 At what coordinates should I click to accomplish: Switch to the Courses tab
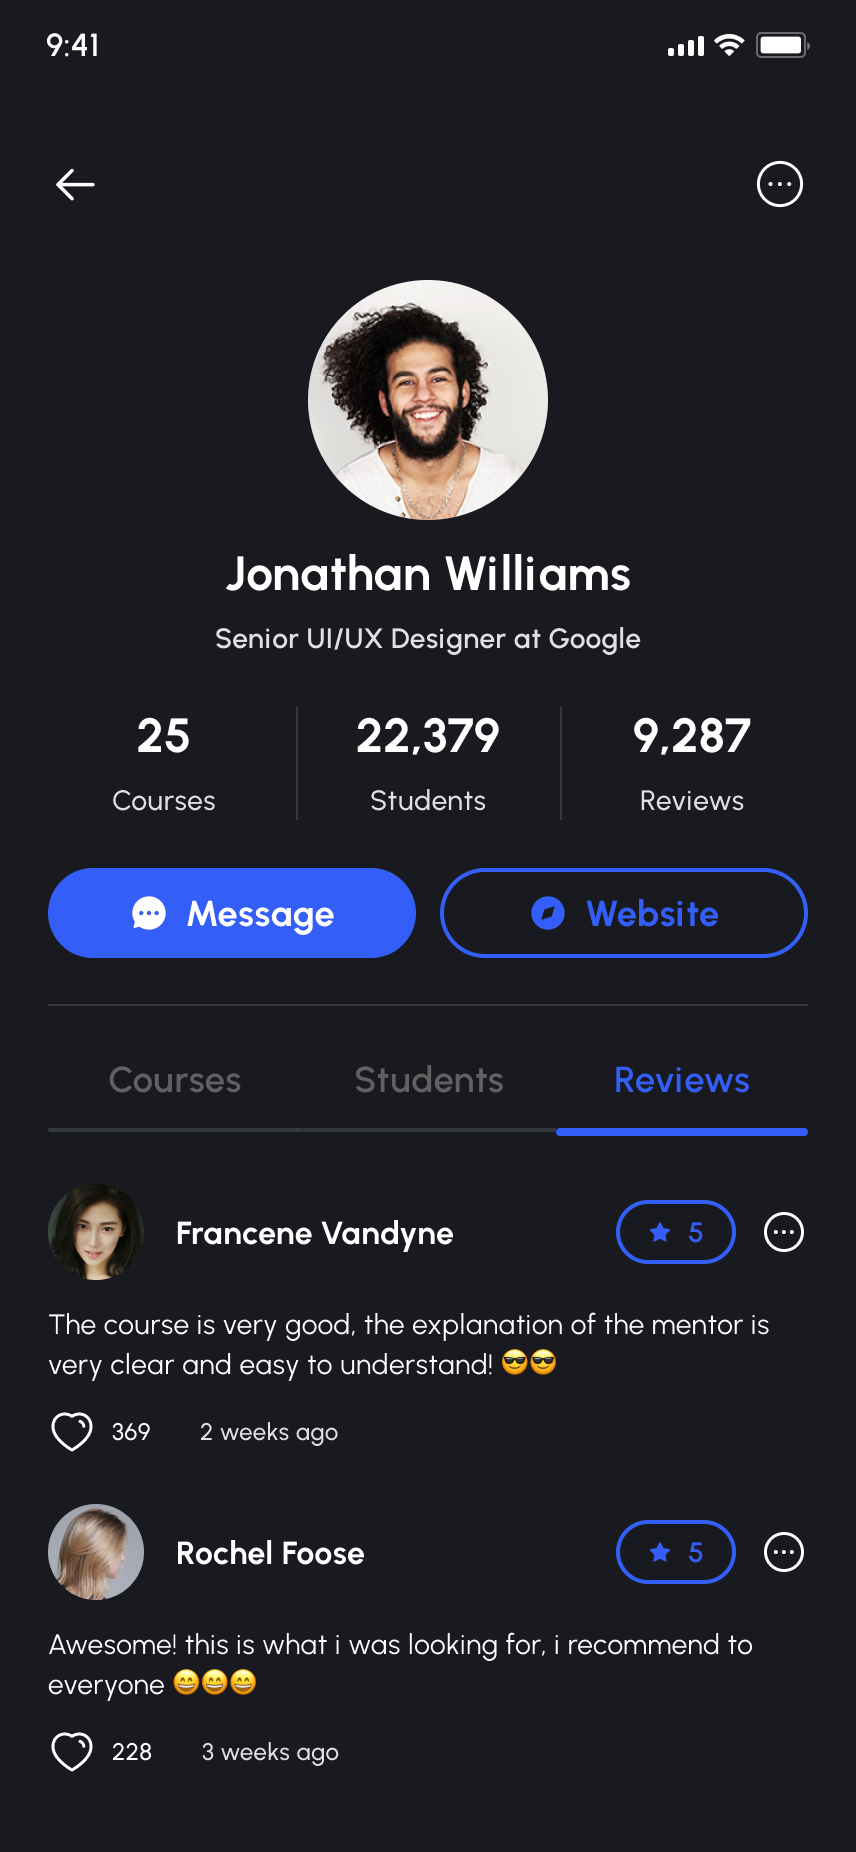point(175,1081)
